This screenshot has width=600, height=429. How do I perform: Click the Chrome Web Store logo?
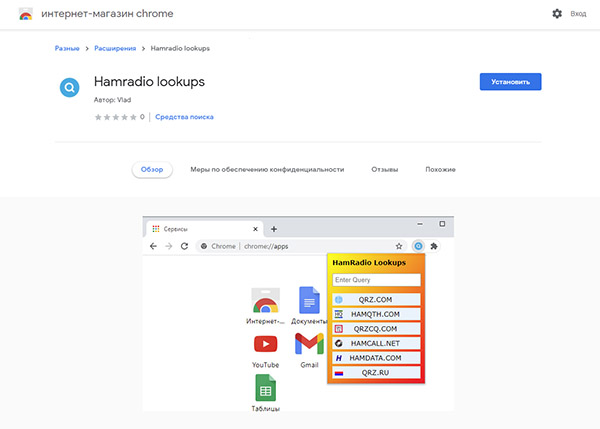[26, 14]
